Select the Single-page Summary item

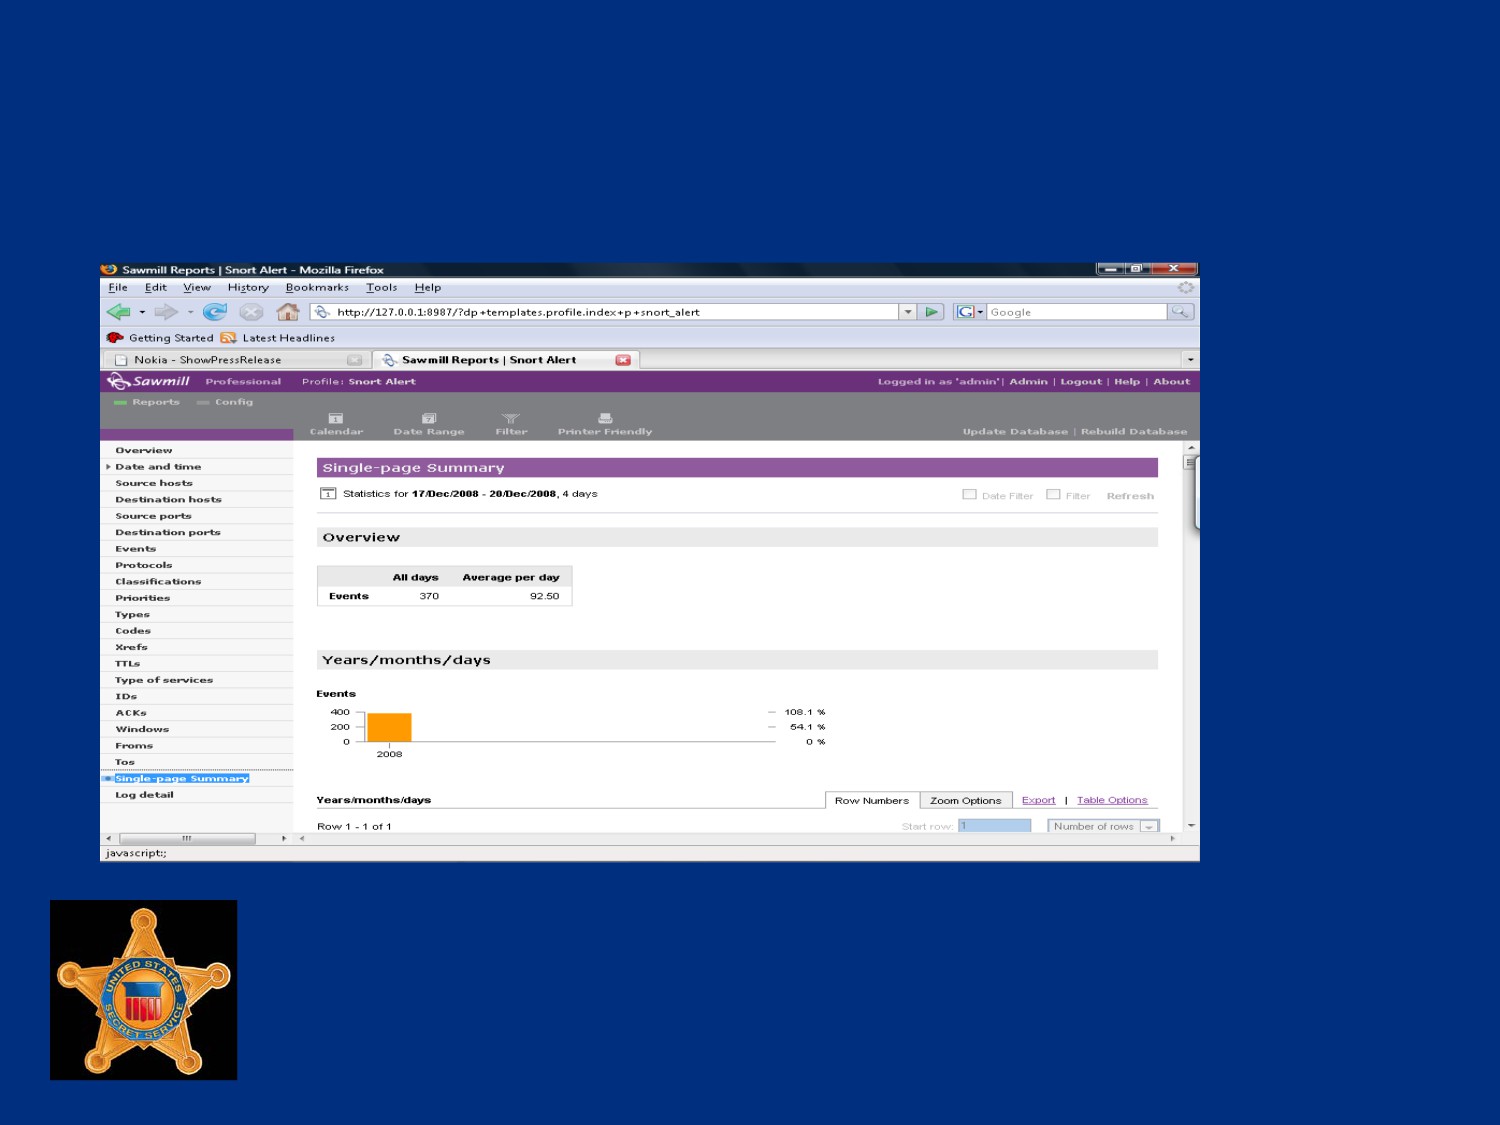(x=181, y=778)
